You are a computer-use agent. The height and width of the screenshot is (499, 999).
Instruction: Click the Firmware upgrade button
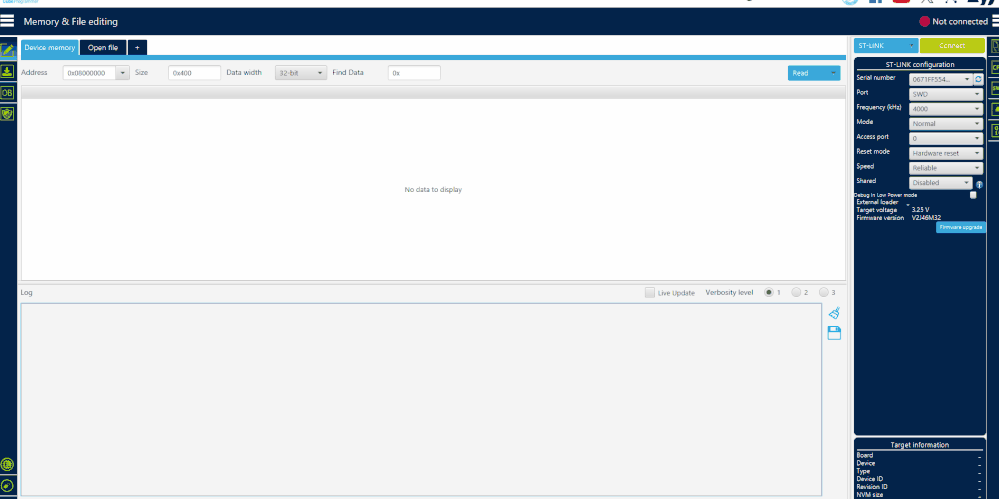[961, 228]
